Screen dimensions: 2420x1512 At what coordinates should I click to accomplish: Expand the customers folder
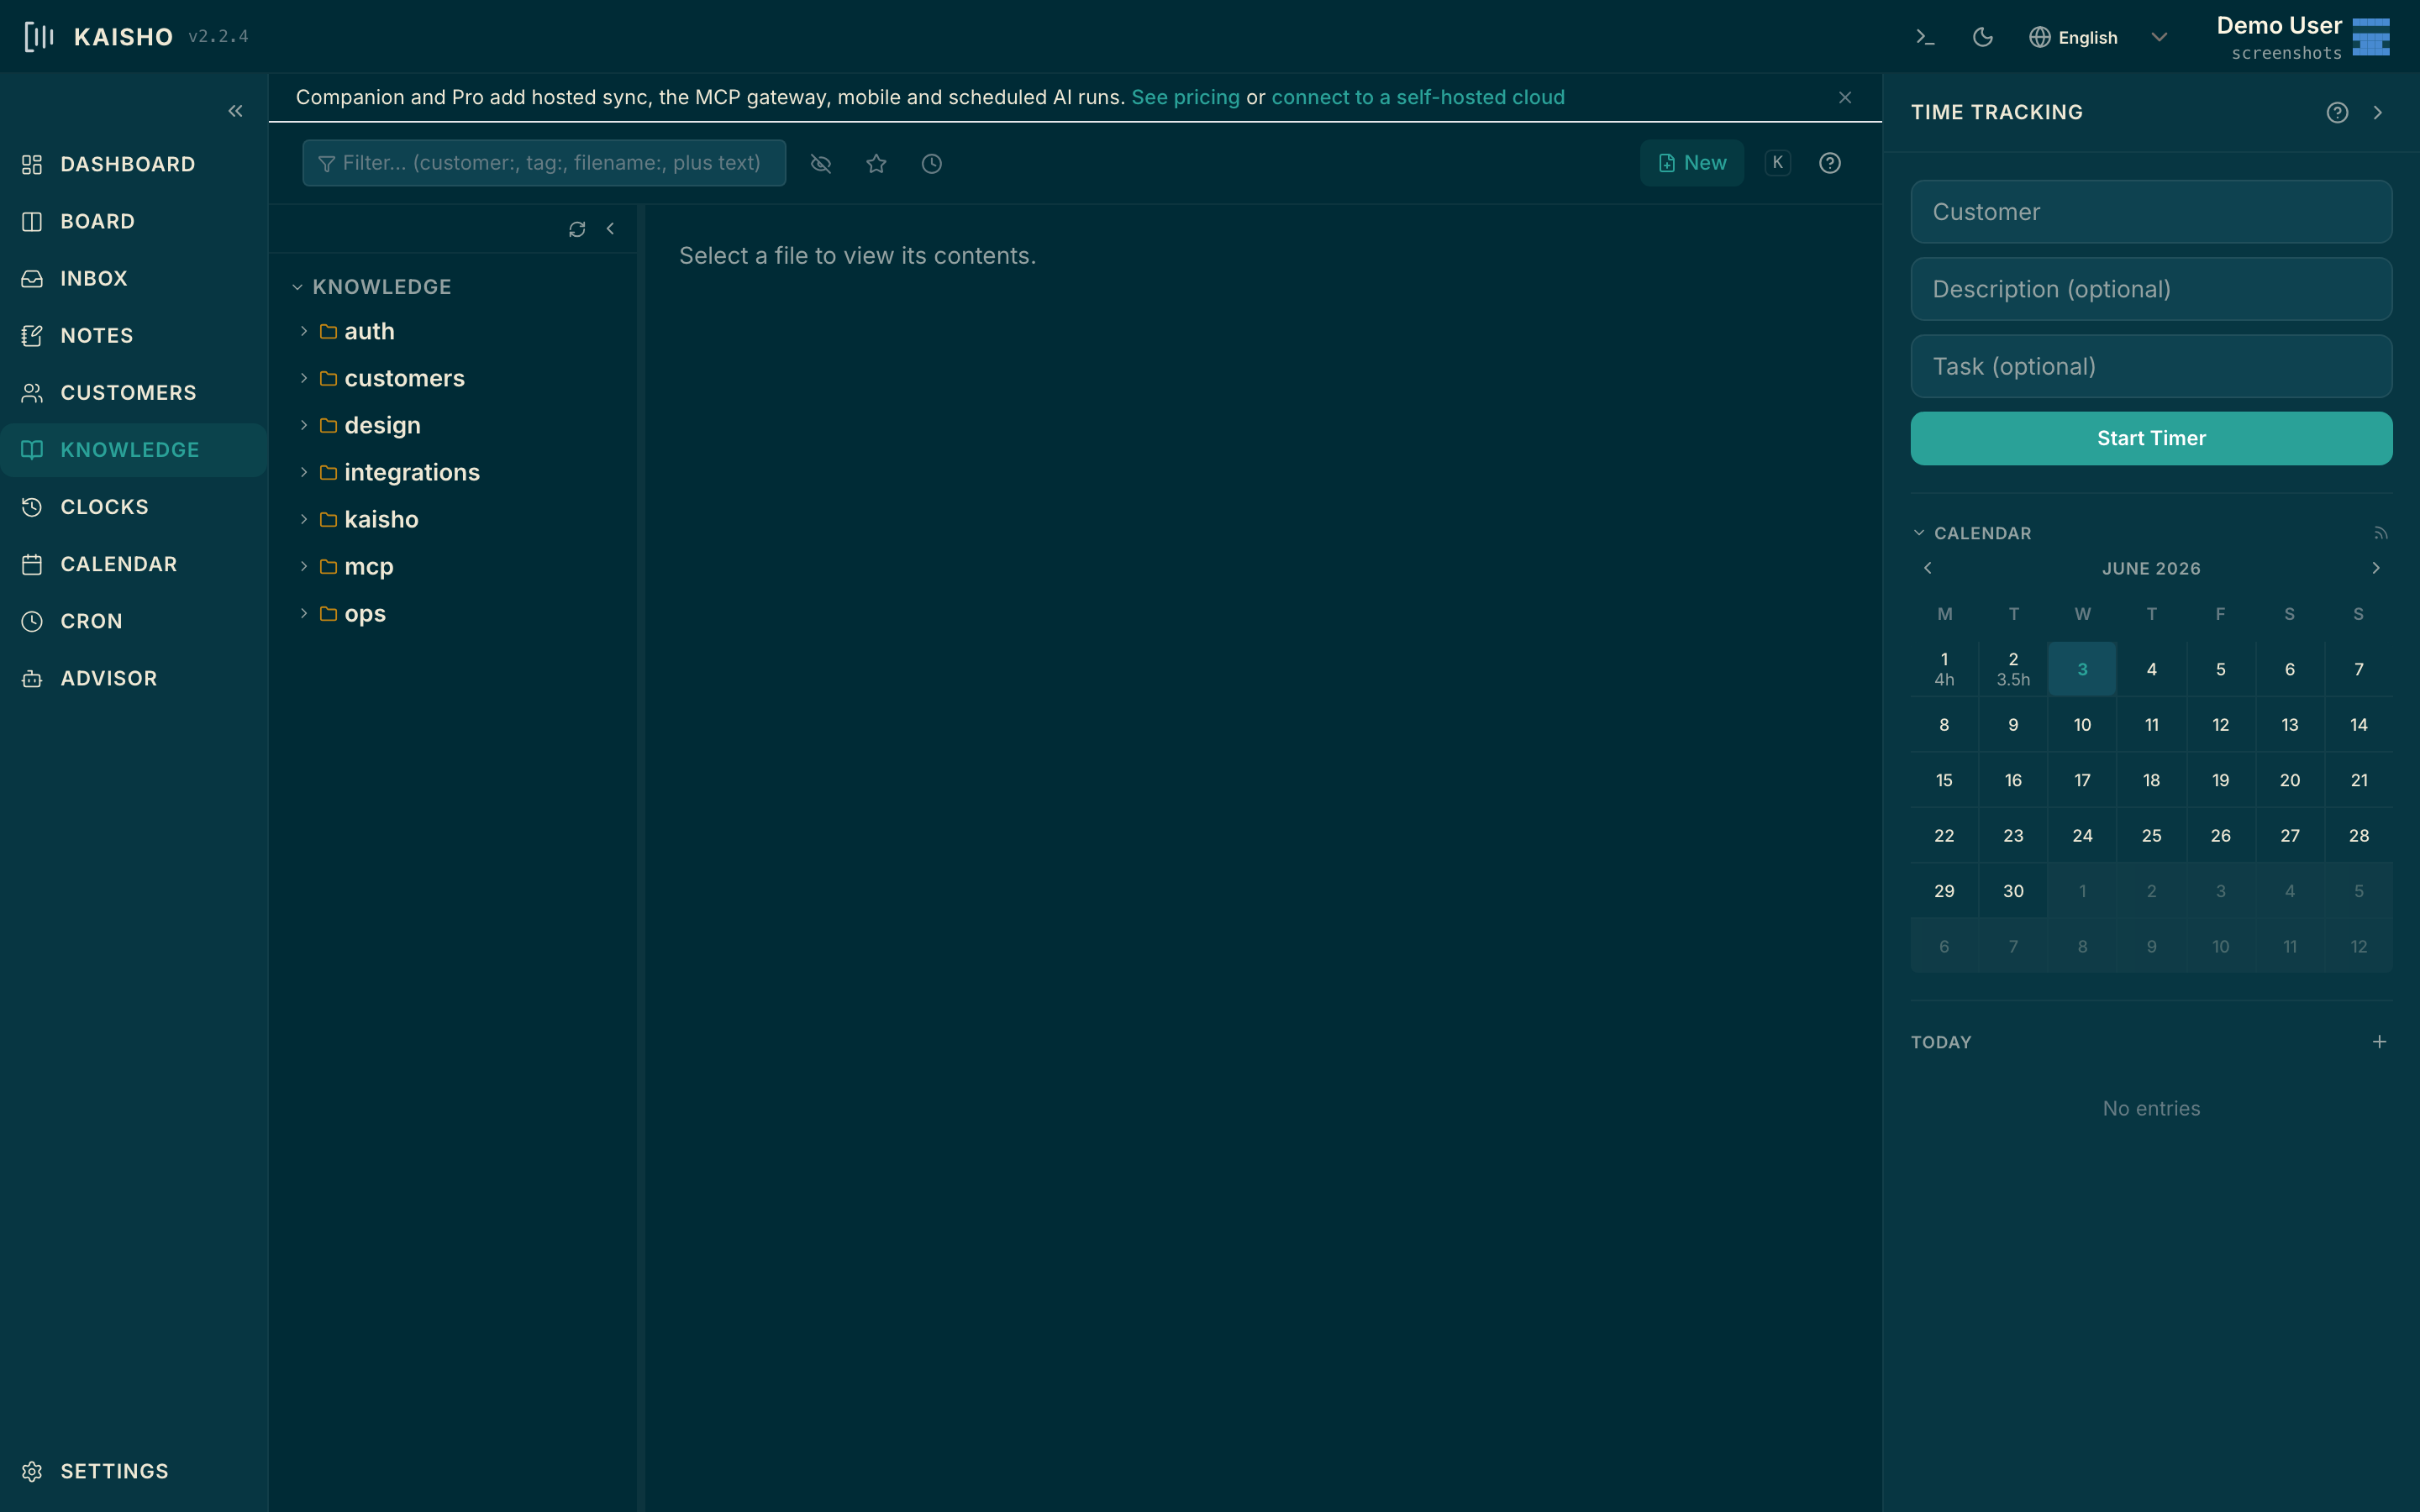(304, 378)
